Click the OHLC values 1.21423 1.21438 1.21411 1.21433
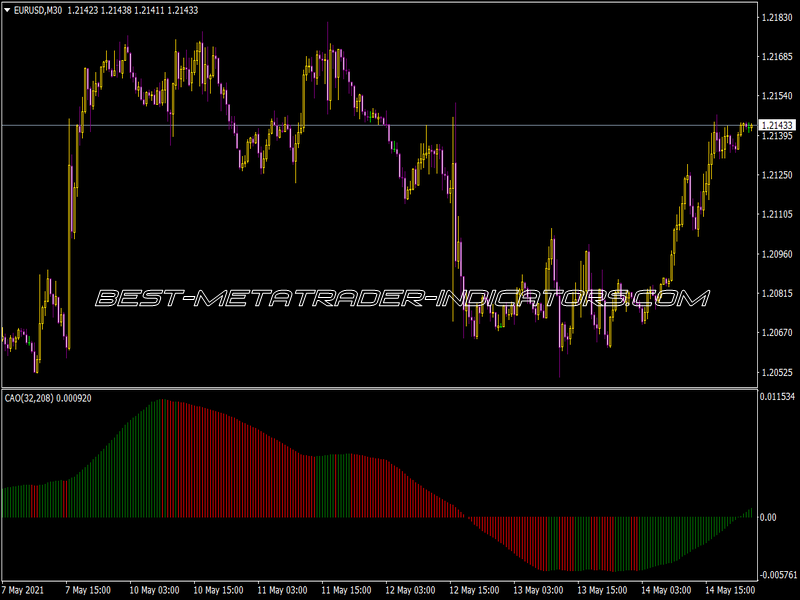 133,10
